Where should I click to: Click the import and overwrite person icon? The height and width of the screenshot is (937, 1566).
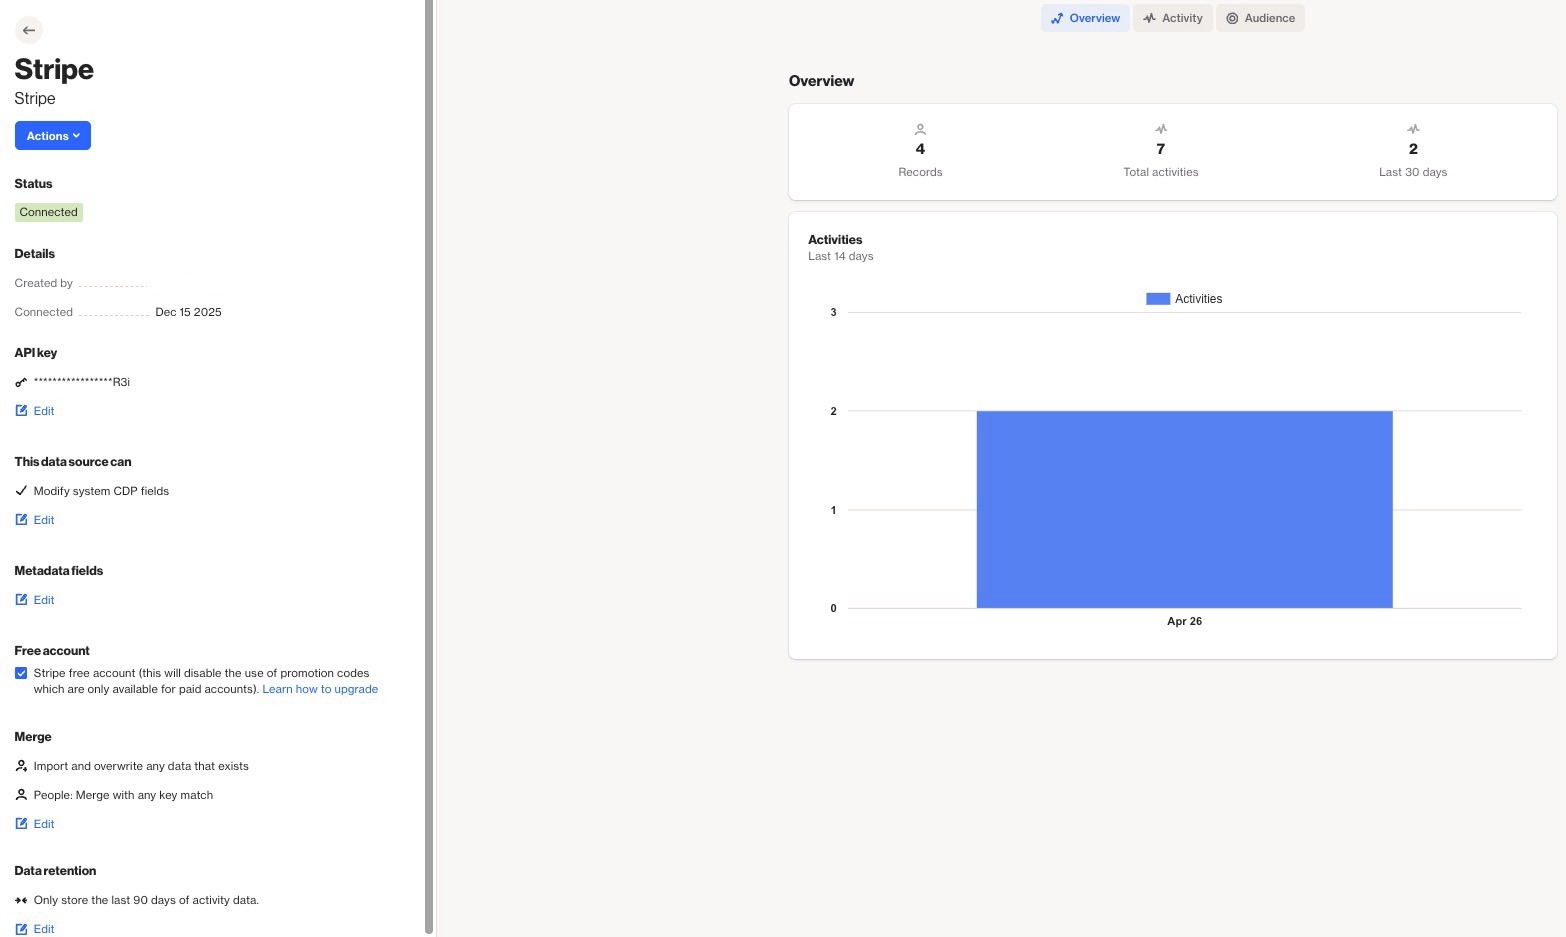point(21,766)
